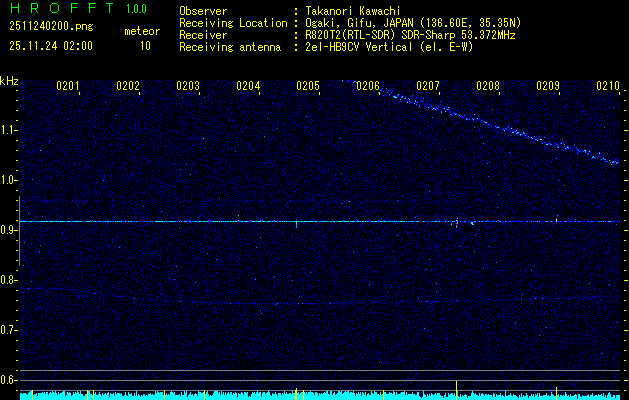Click the 0.6 kHz axis label

8,380
